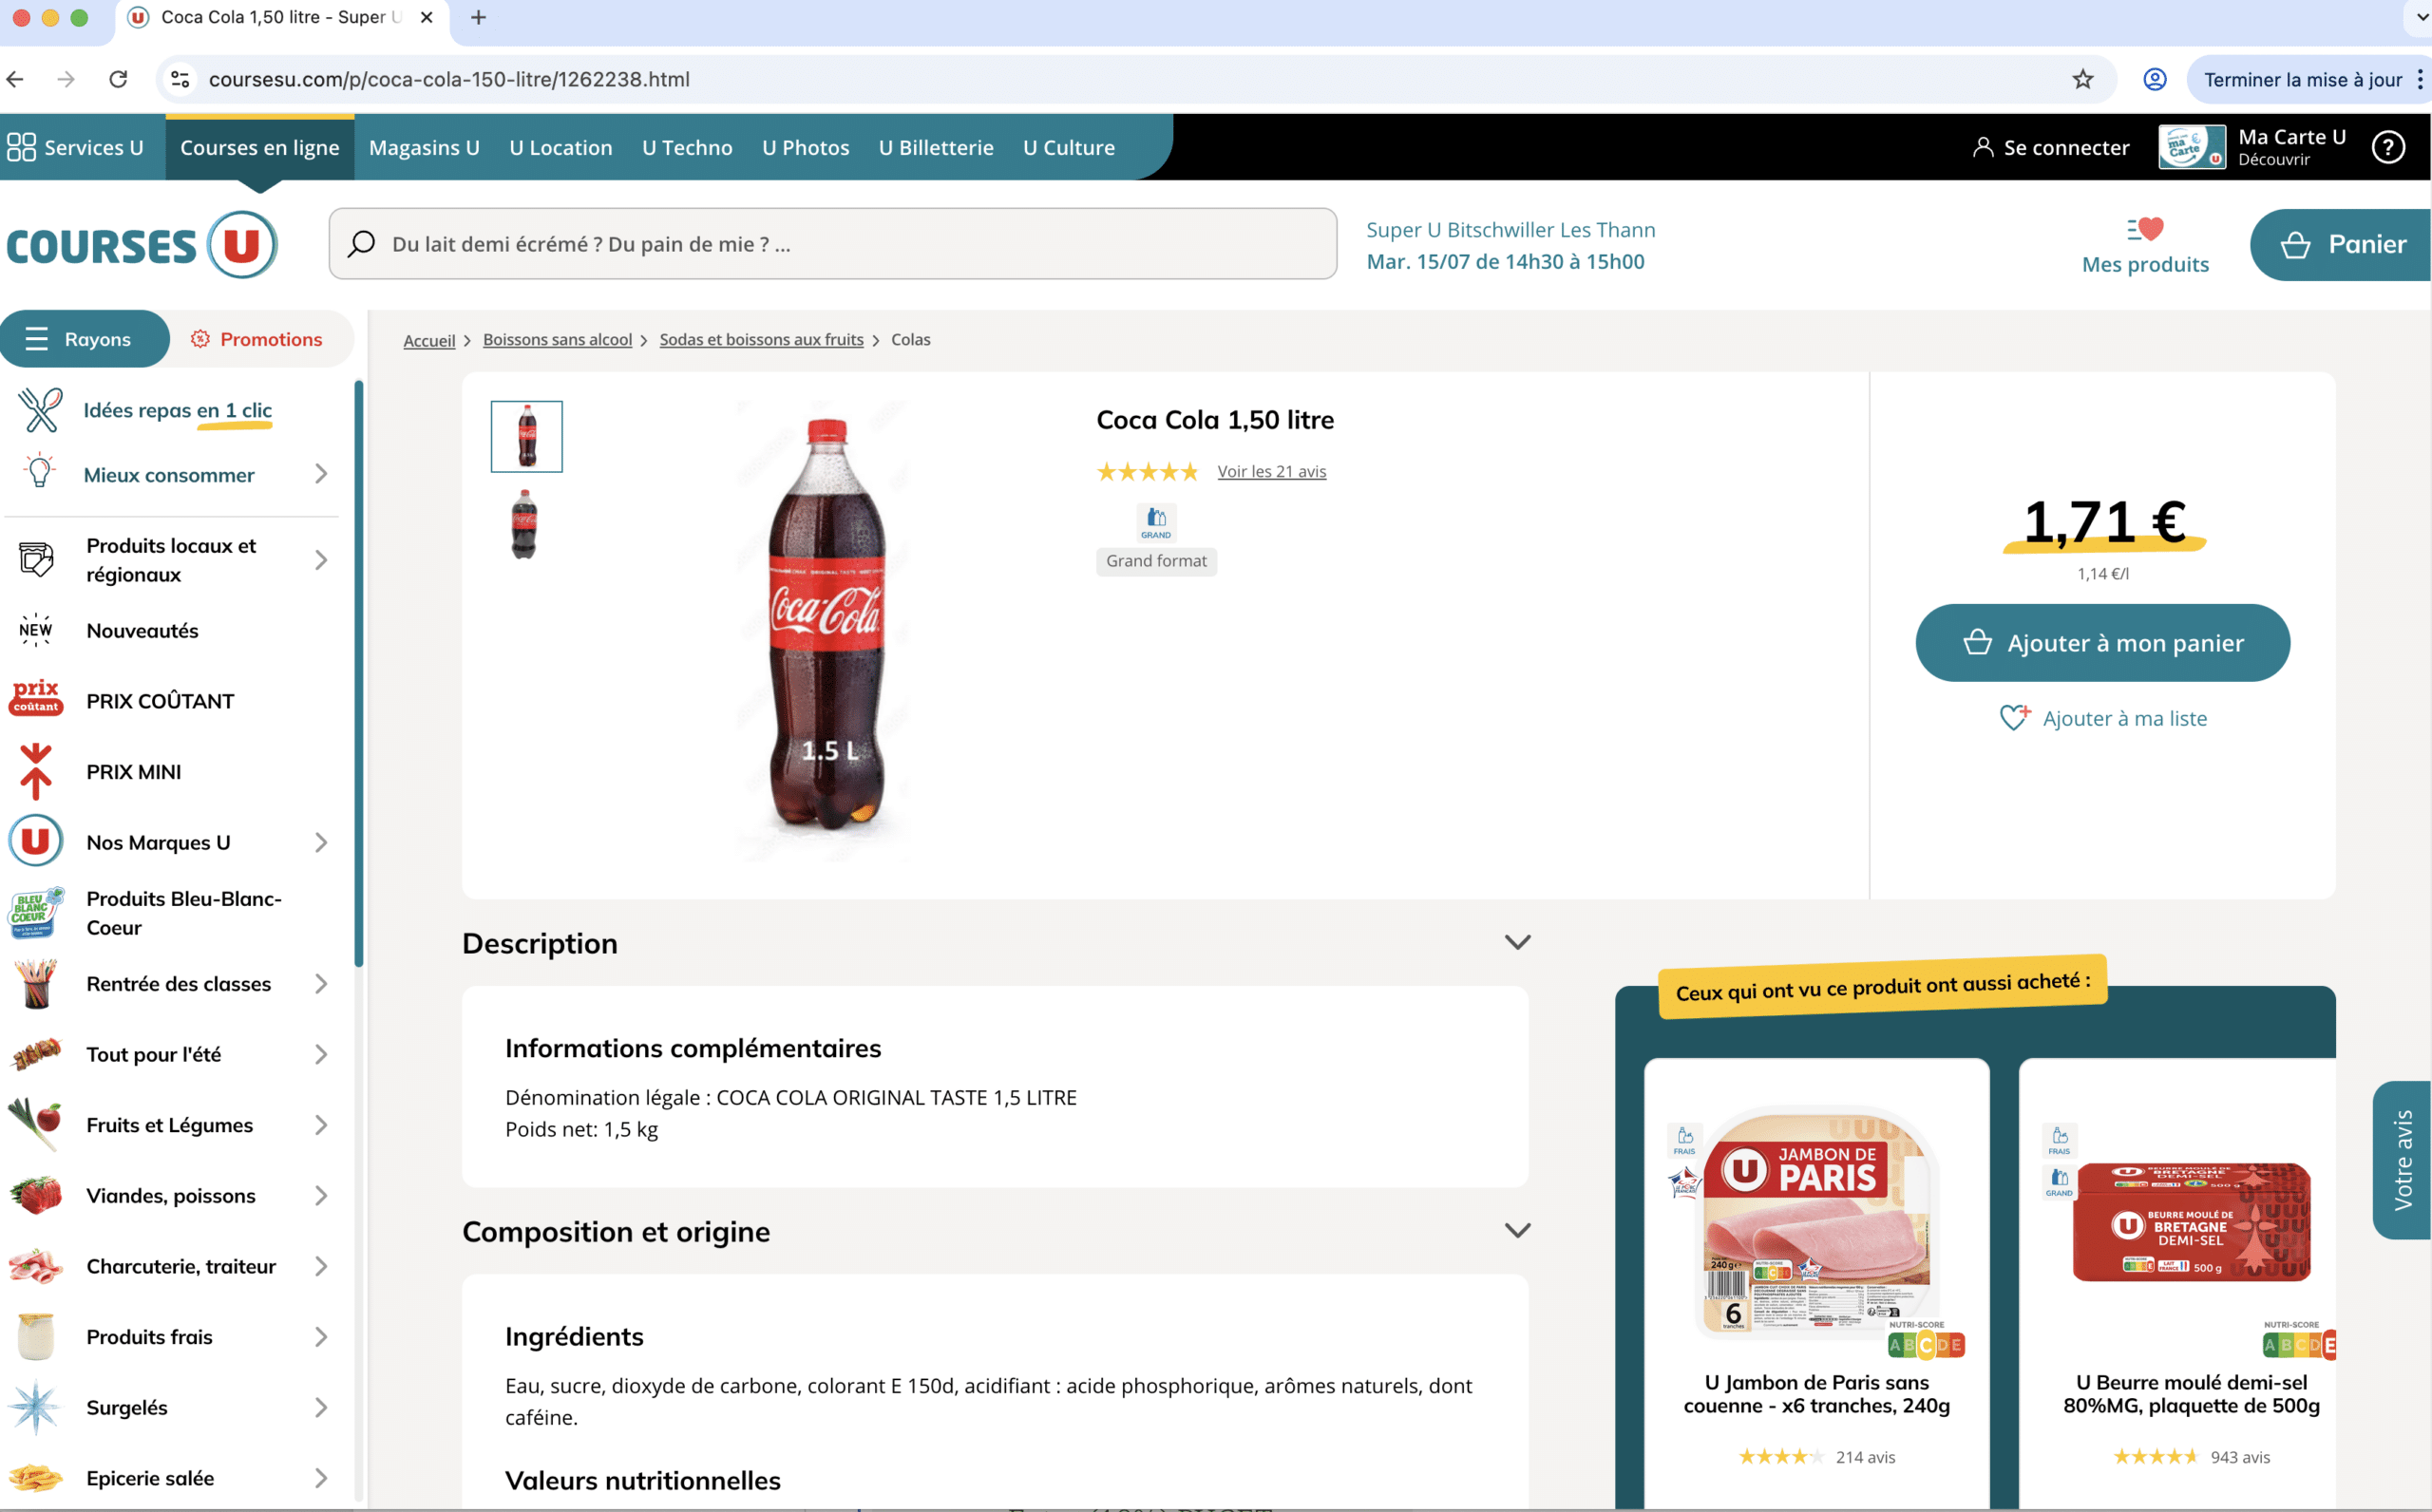Viewport: 2432px width, 1512px height.
Task: Click the prix coûtant red icon
Action: click(x=36, y=698)
